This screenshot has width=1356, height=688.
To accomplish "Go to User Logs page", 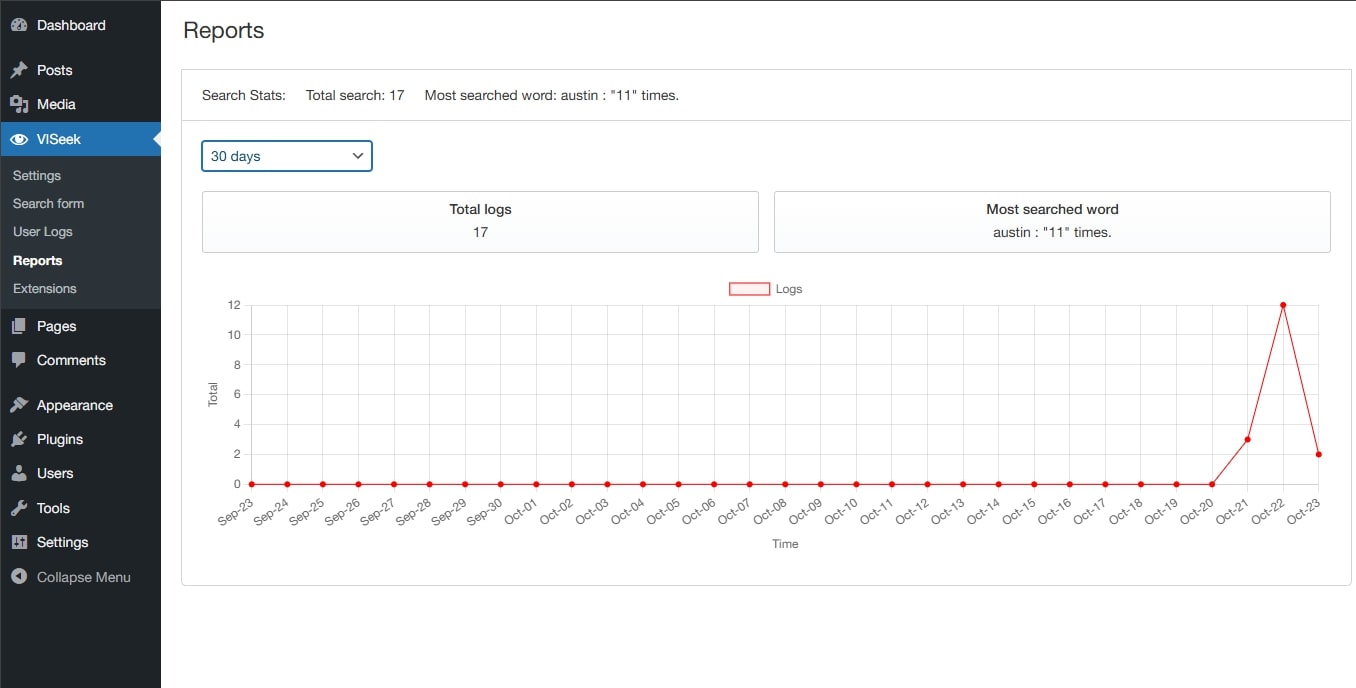I will pyautogui.click(x=43, y=231).
